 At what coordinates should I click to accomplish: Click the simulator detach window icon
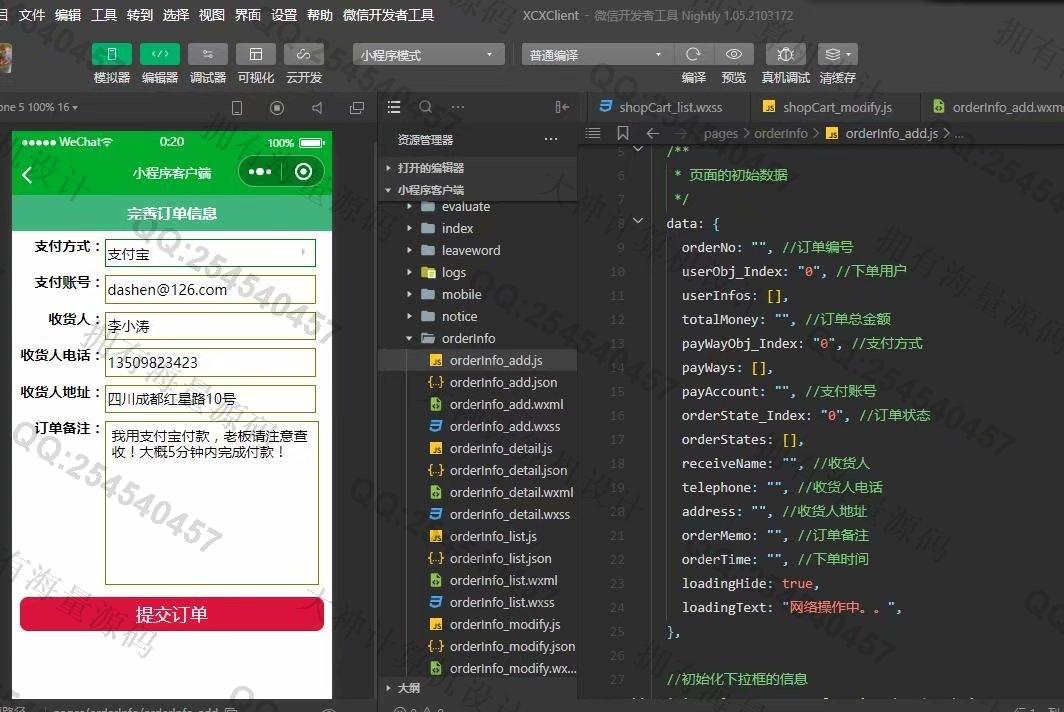click(x=357, y=108)
